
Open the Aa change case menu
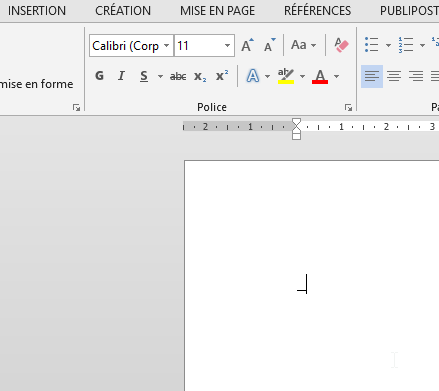pyautogui.click(x=303, y=45)
